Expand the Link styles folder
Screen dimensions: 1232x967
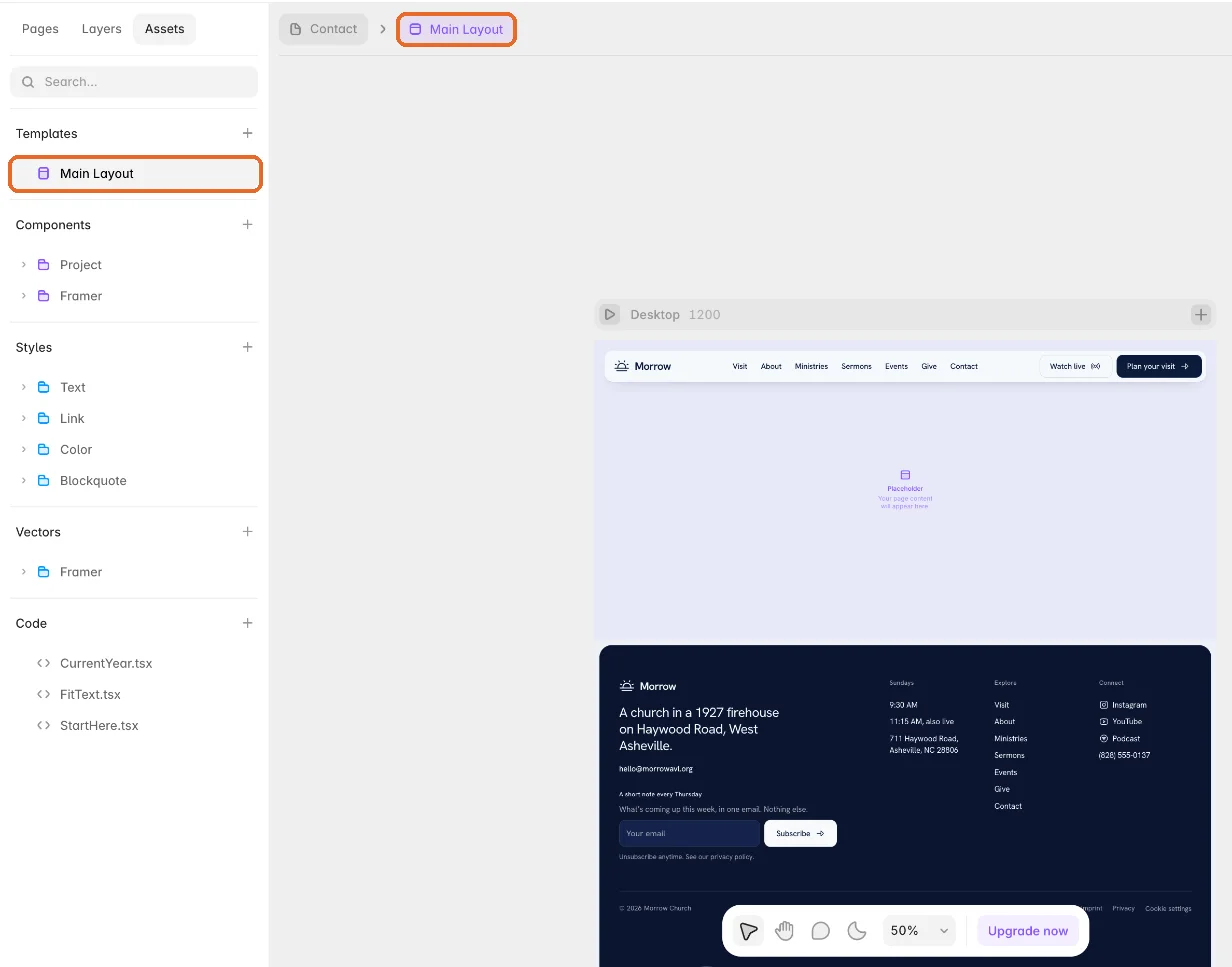pos(24,418)
